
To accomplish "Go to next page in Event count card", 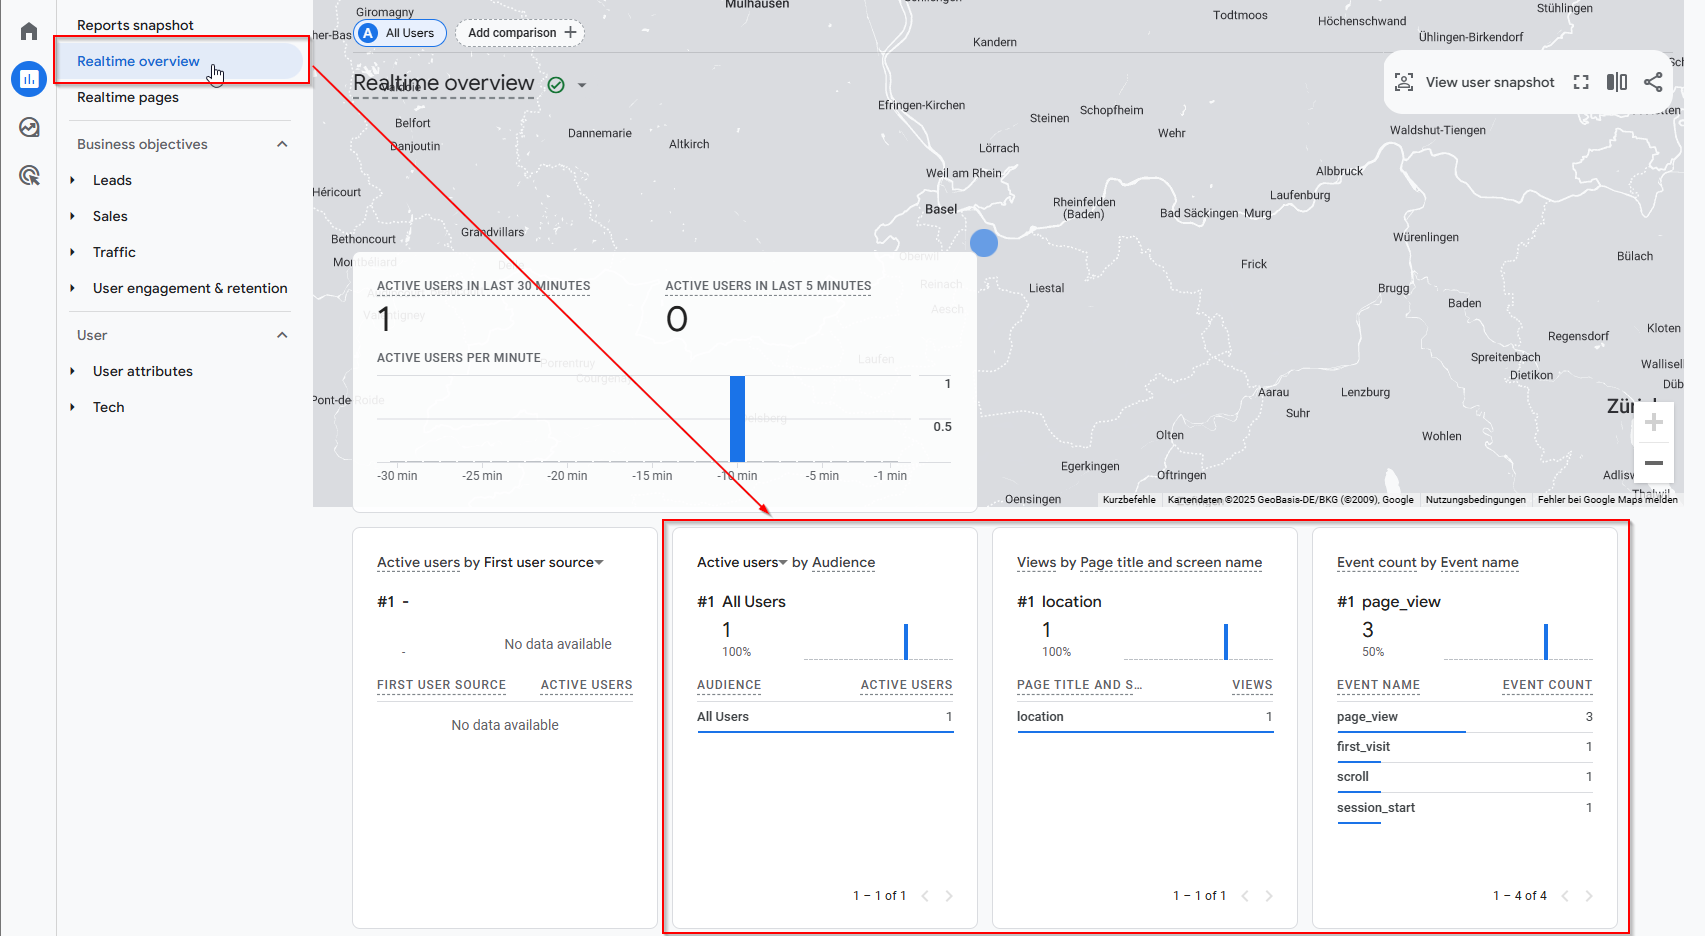I will click(x=1589, y=896).
